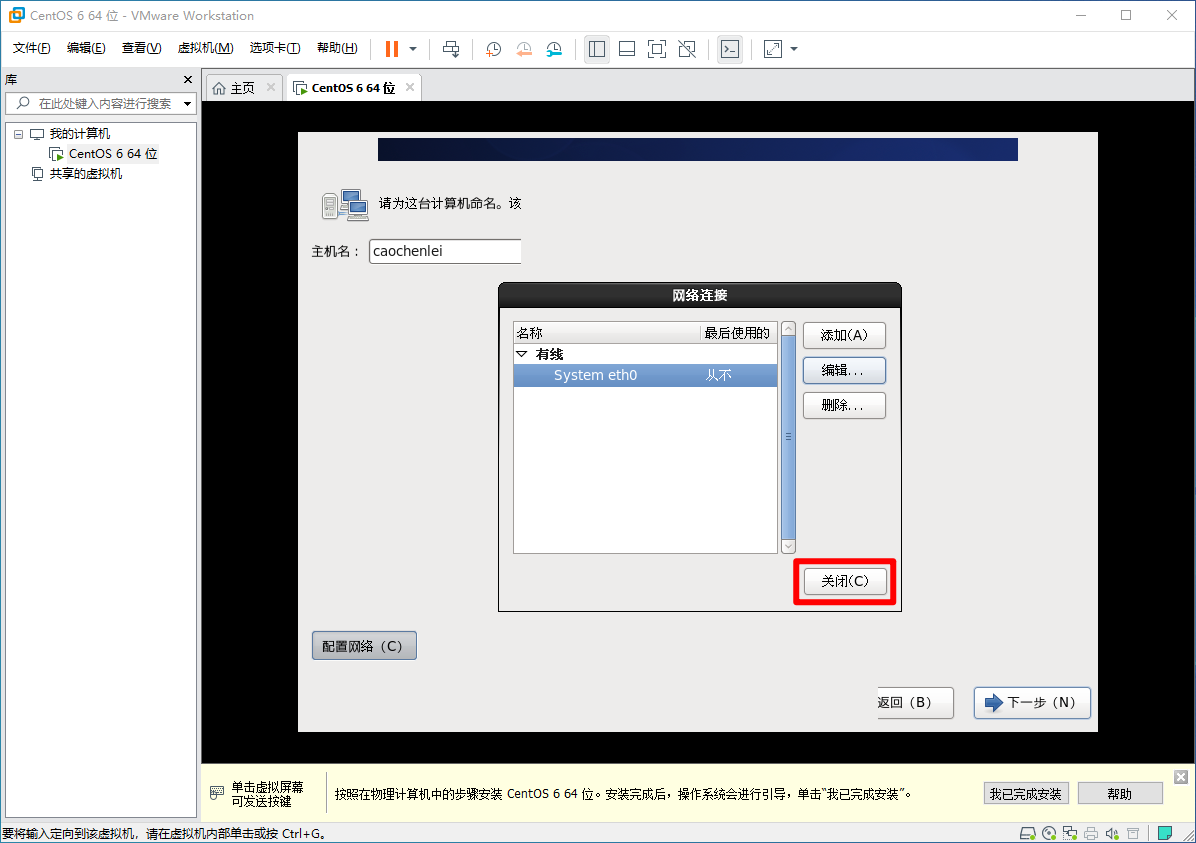Switch to the 主页 tab
This screenshot has height=843, width=1196.
coord(243,88)
